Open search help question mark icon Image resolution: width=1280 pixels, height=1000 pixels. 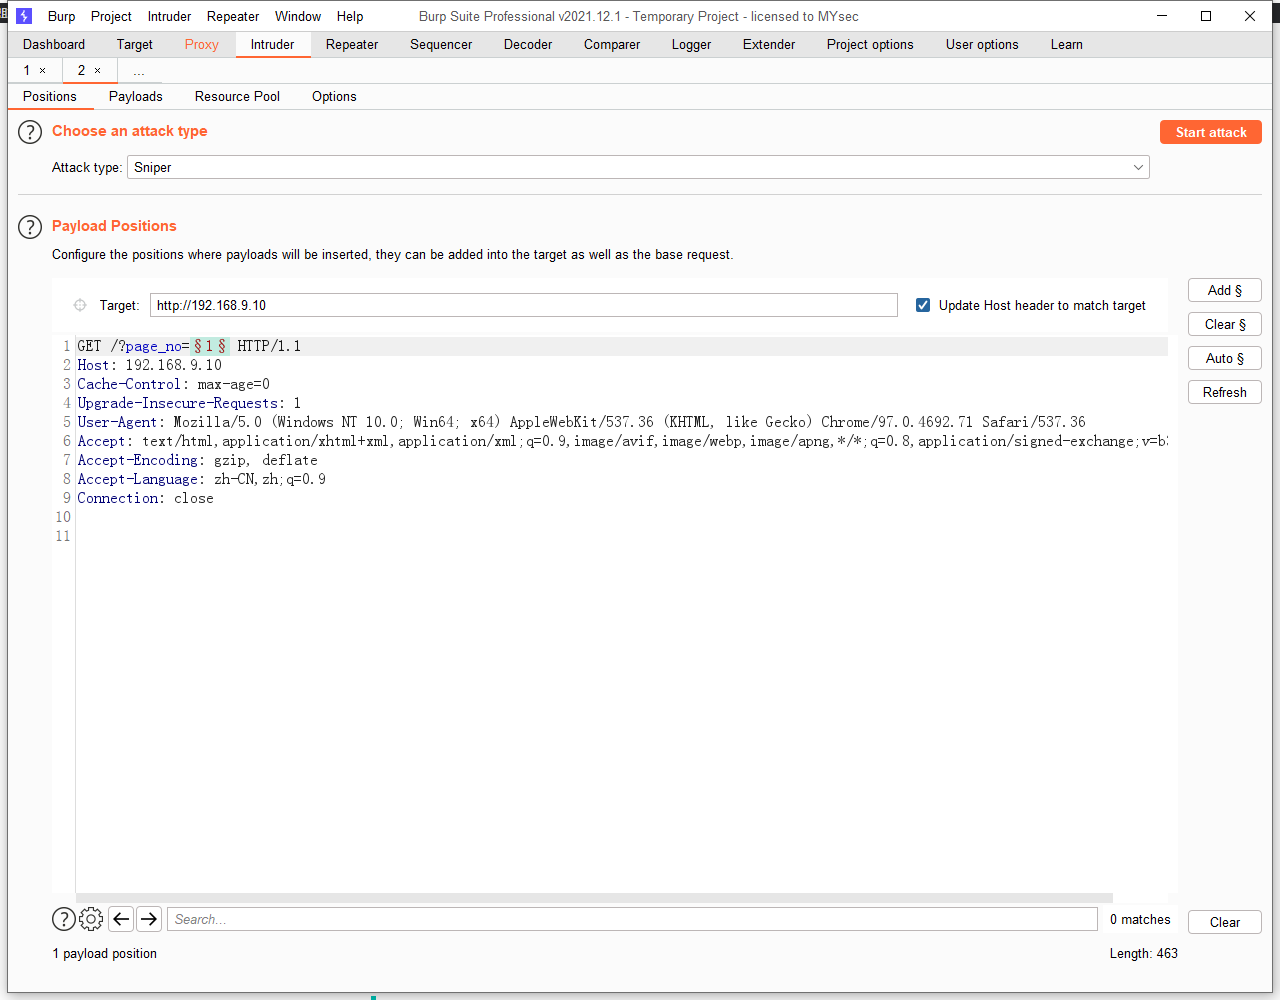63,919
